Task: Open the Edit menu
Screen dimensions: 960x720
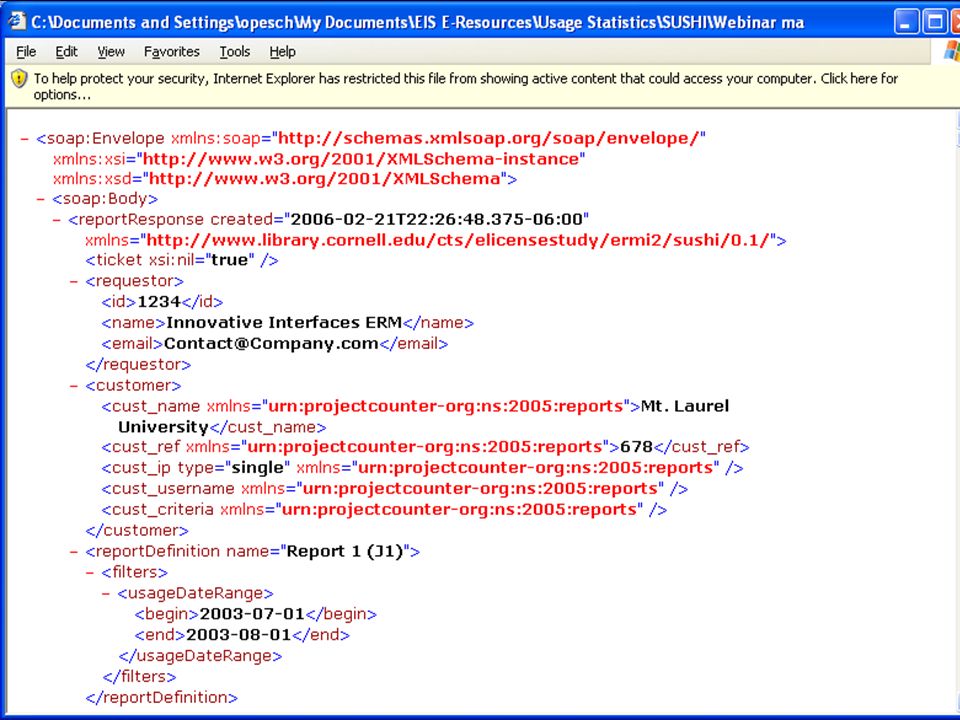Action: pos(66,52)
